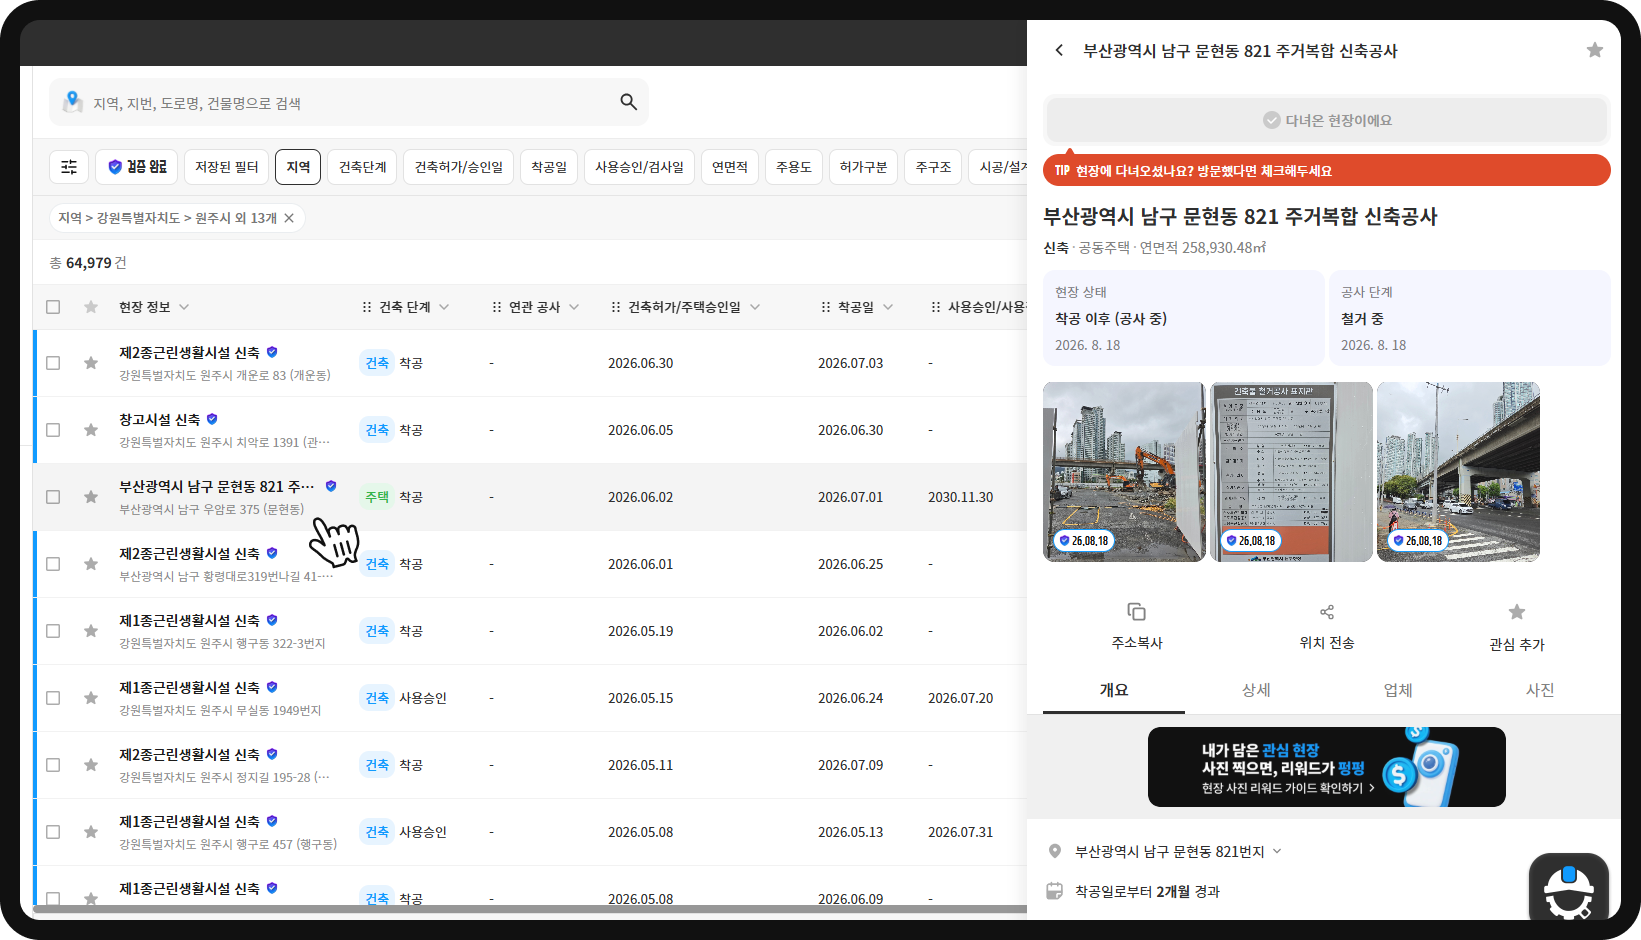
Task: Click the location pin icon by 문현동 821번지
Action: (1054, 851)
